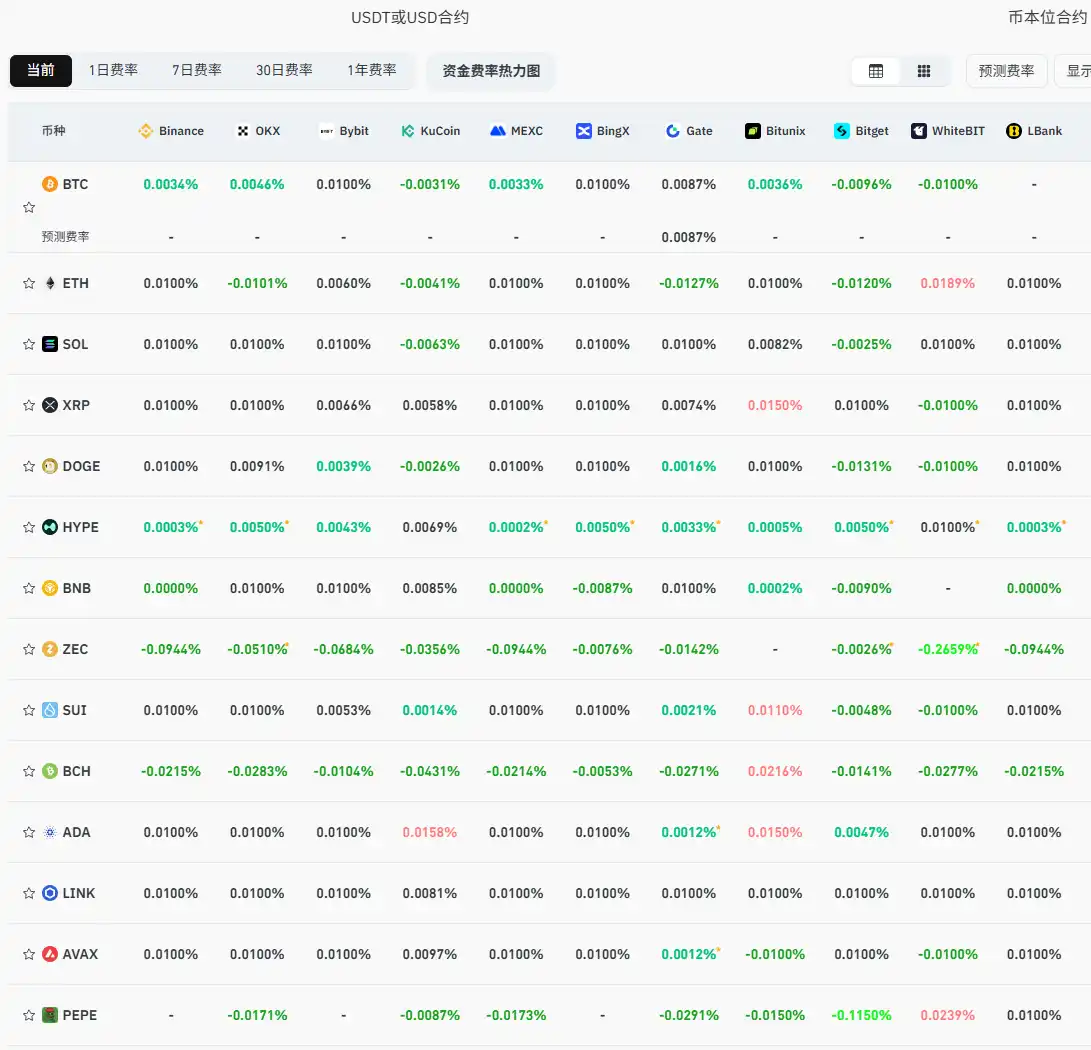Toggle the DOGE favorite star

(29, 466)
